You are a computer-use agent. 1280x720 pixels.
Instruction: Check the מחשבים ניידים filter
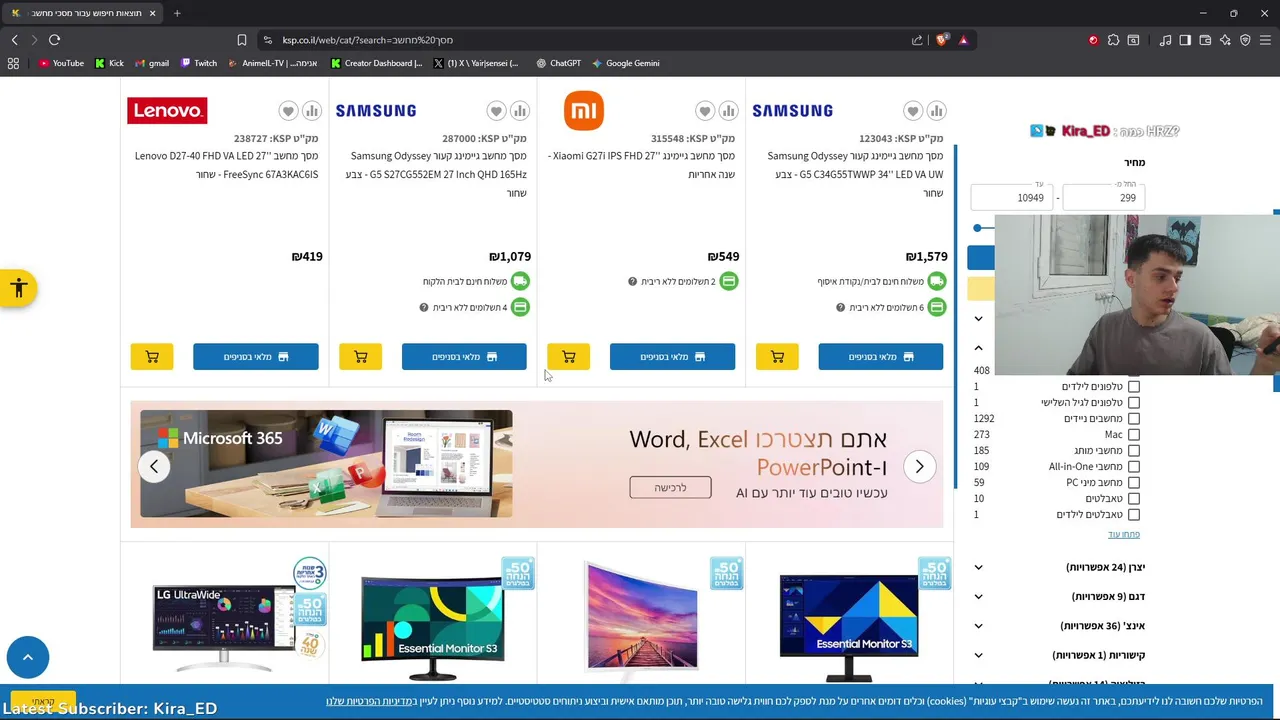click(x=1134, y=418)
